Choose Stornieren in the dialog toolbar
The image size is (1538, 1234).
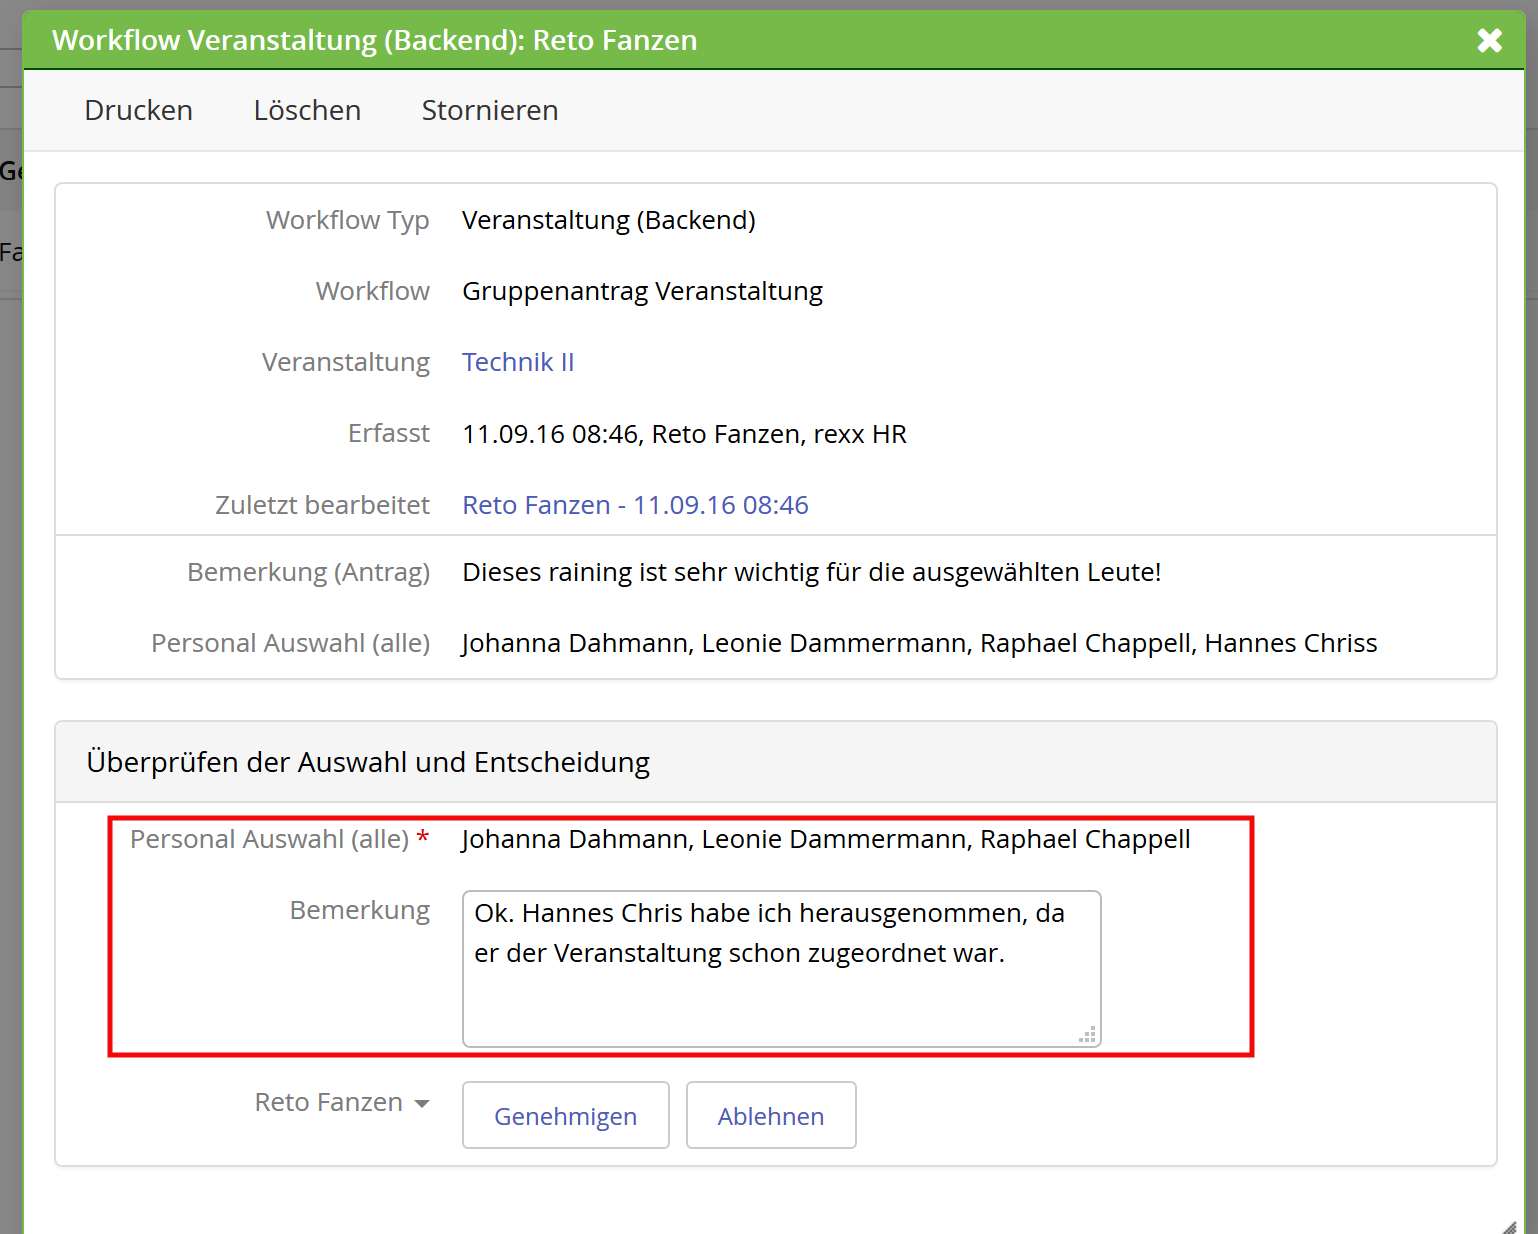tap(490, 110)
